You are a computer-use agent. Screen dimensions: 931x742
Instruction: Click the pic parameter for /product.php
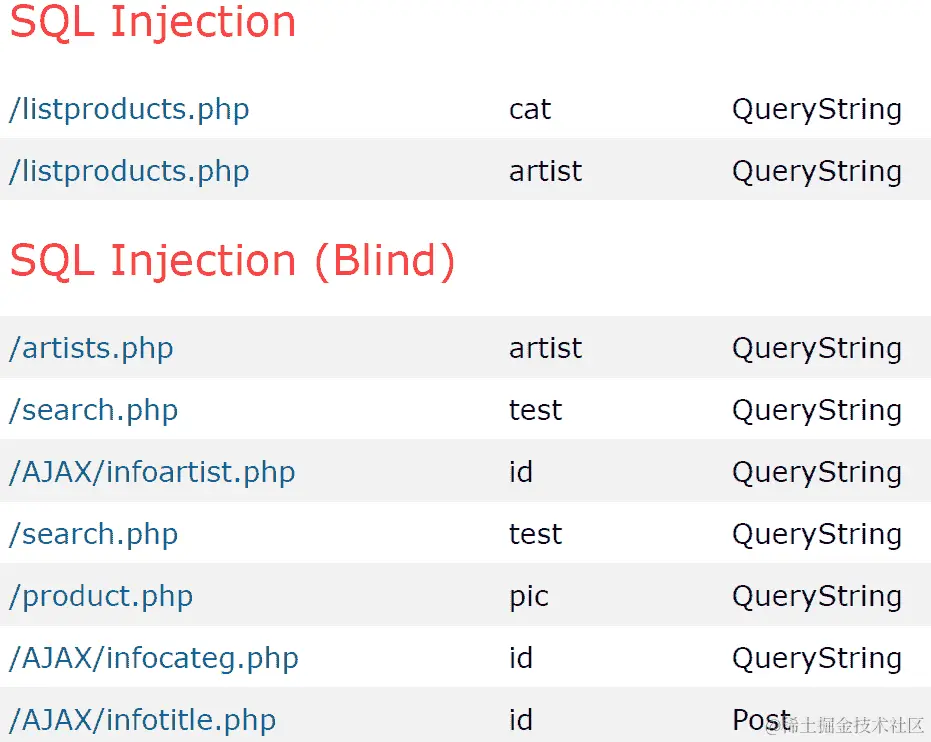tap(529, 596)
